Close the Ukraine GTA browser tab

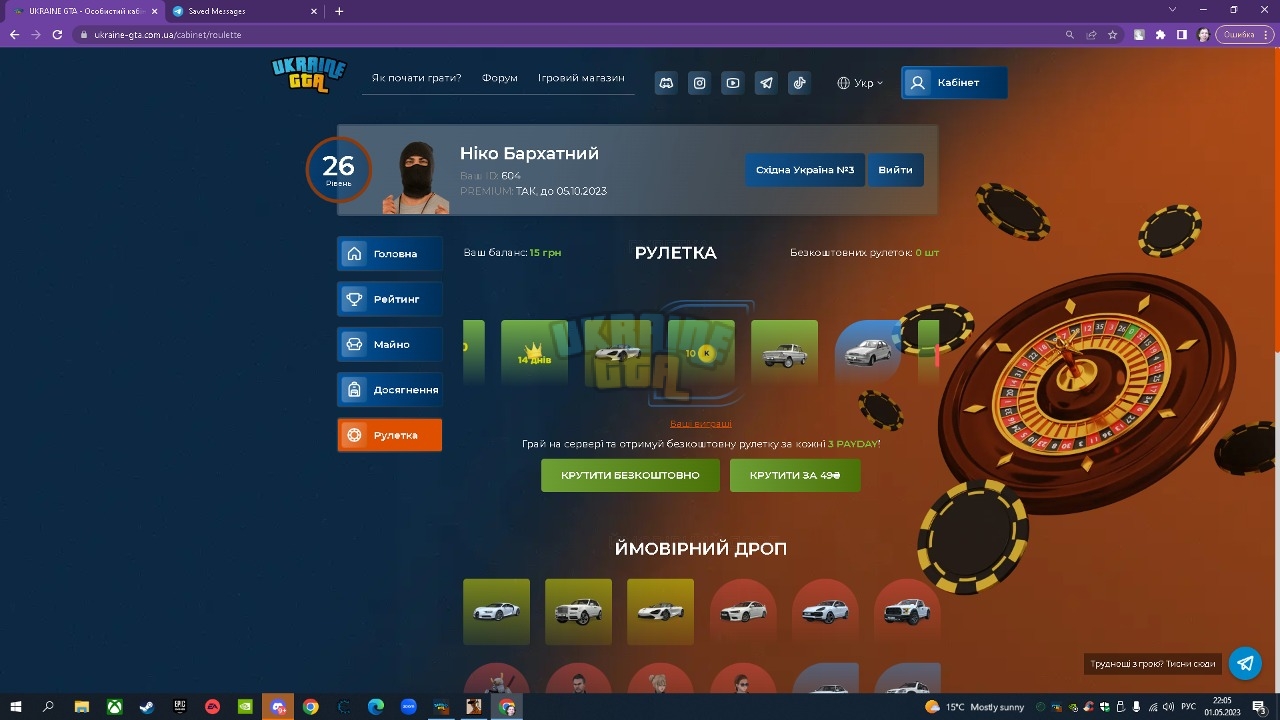154,11
